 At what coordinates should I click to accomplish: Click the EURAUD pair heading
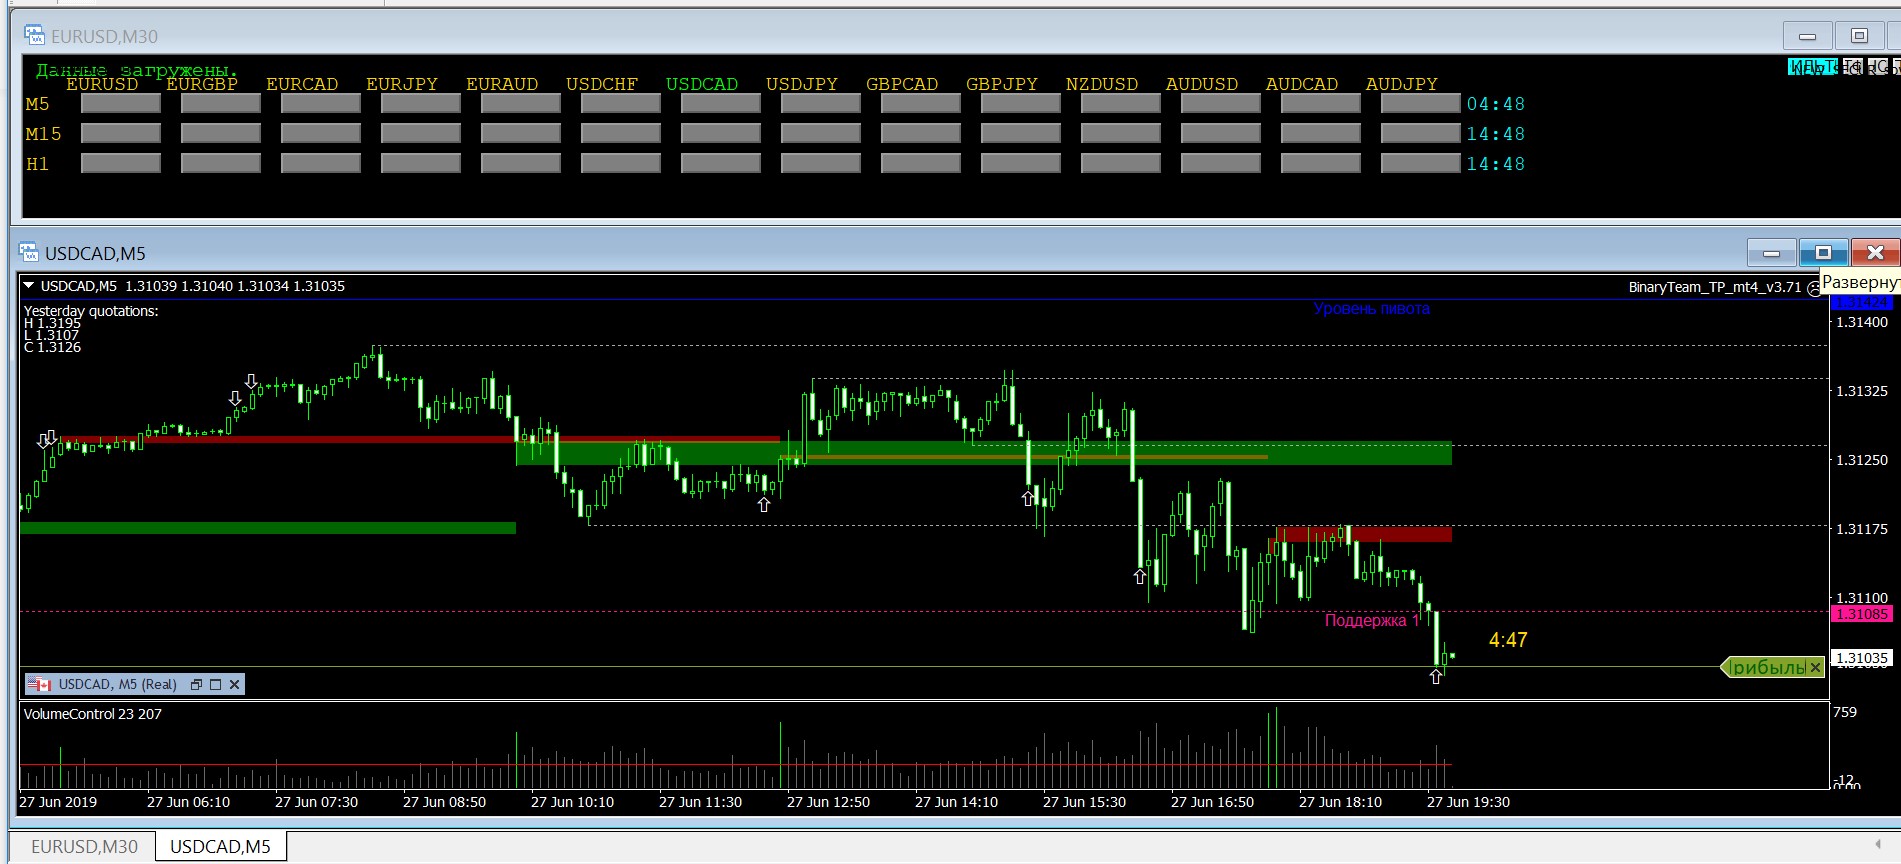pos(502,84)
